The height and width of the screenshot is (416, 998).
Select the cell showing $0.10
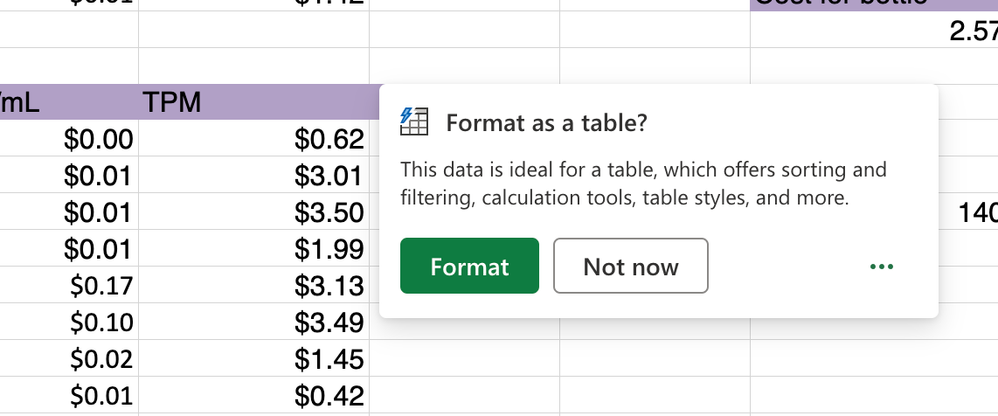tap(70, 322)
